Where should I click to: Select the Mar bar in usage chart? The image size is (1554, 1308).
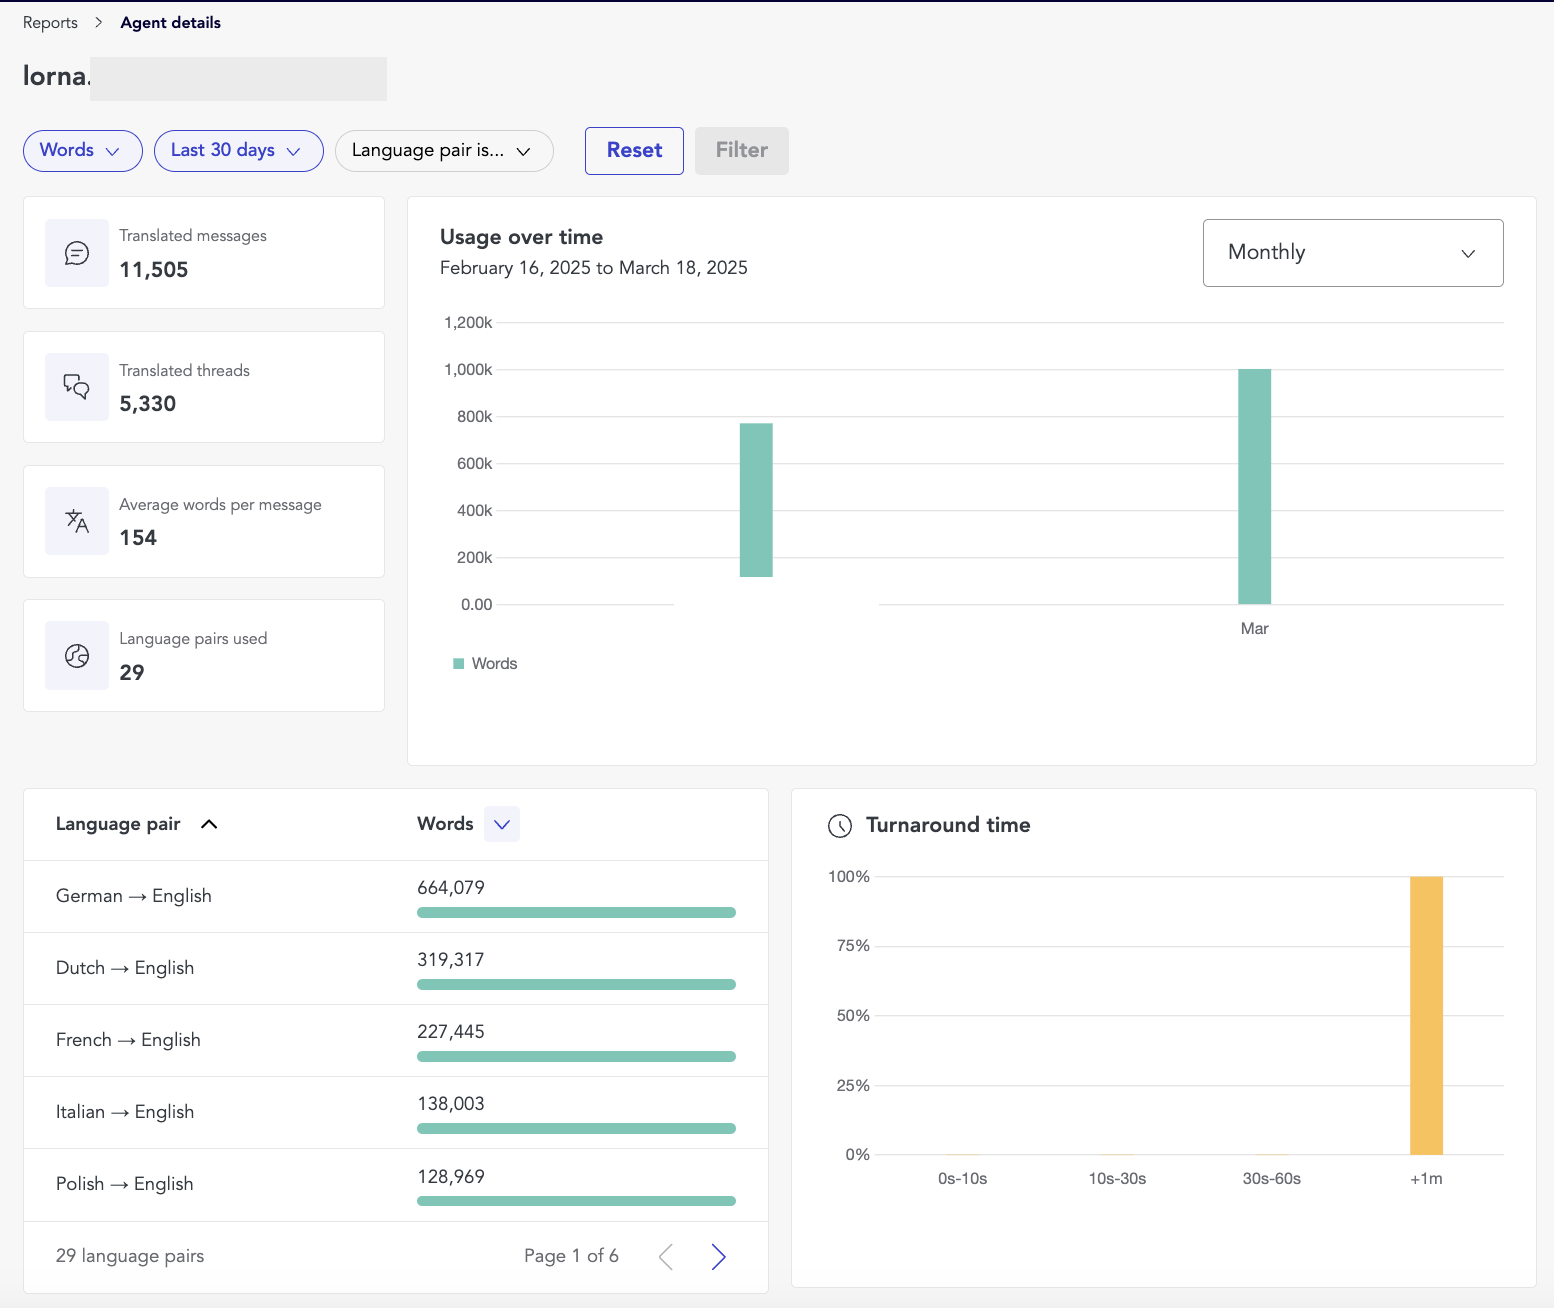[1254, 486]
